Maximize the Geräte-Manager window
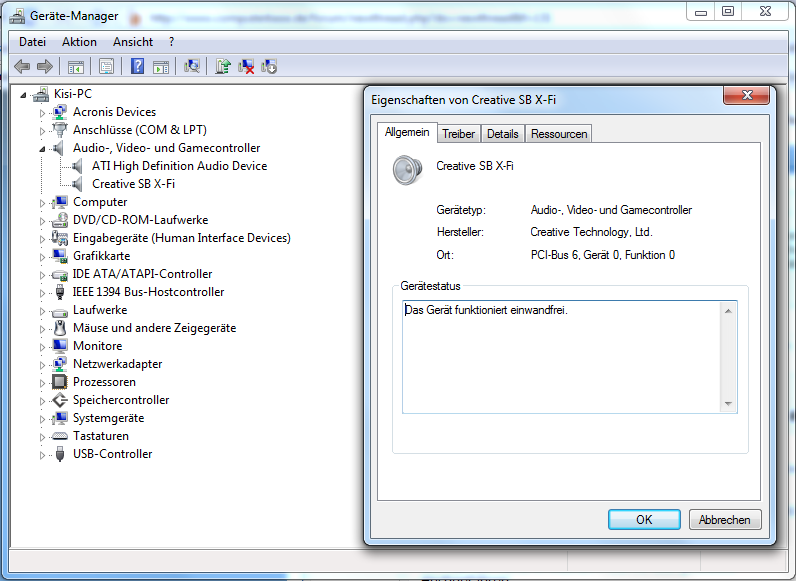Viewport: 796px width, 581px height. pyautogui.click(x=727, y=11)
